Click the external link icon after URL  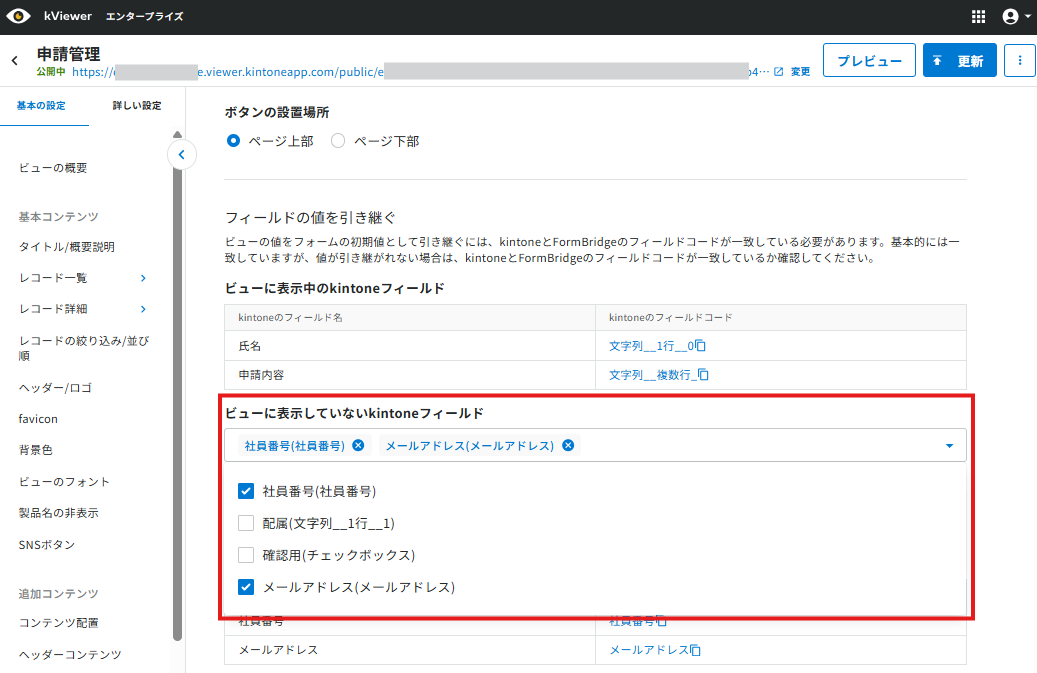click(778, 71)
